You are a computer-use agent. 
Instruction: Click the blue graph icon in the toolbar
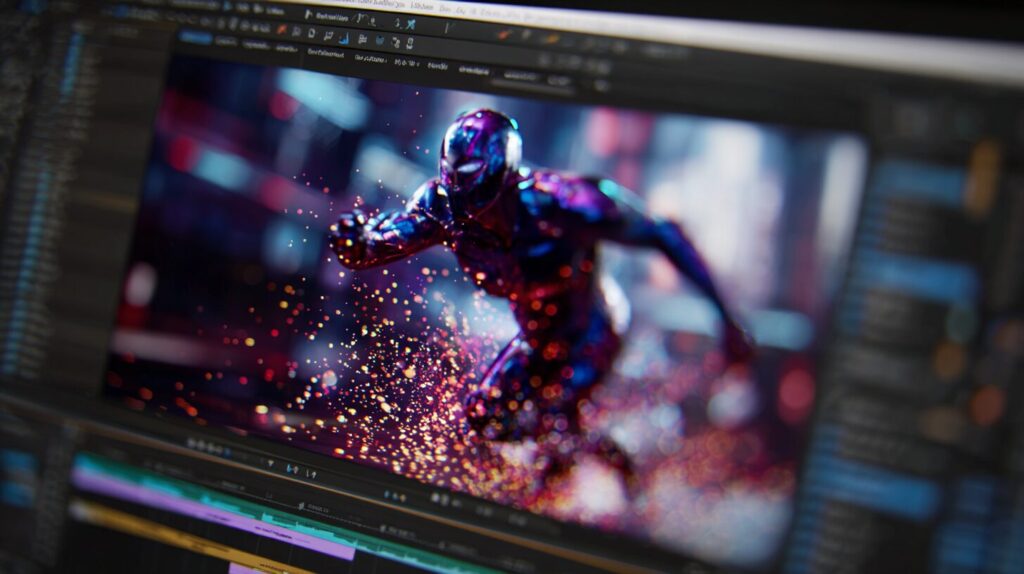pos(344,39)
